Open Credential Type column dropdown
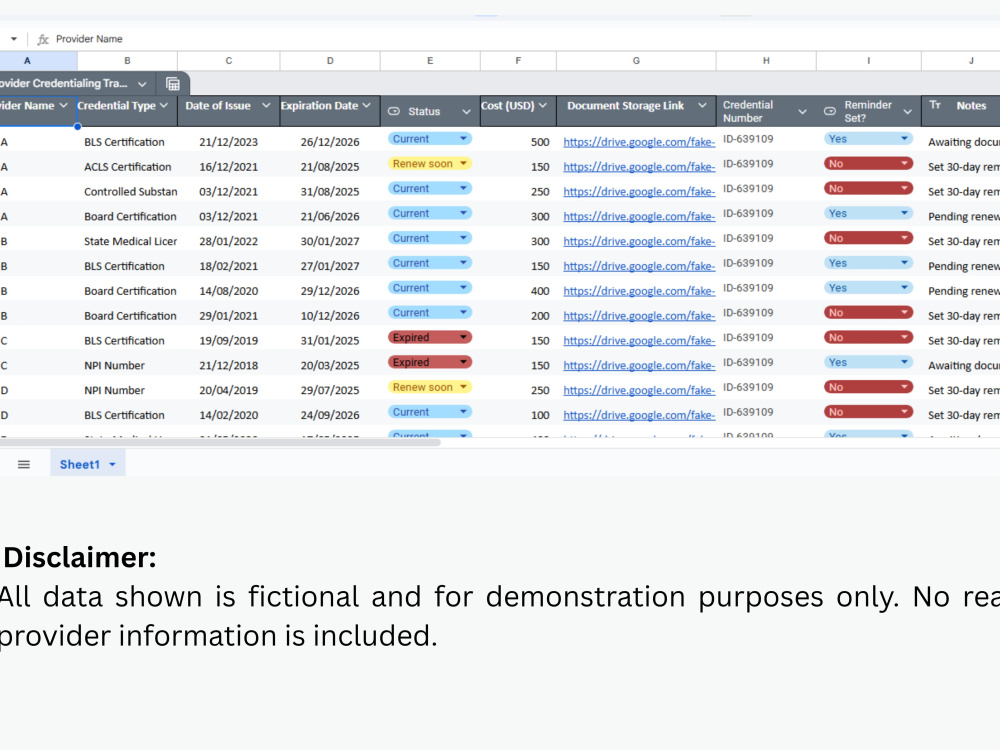This screenshot has height=750, width=1000. point(164,105)
